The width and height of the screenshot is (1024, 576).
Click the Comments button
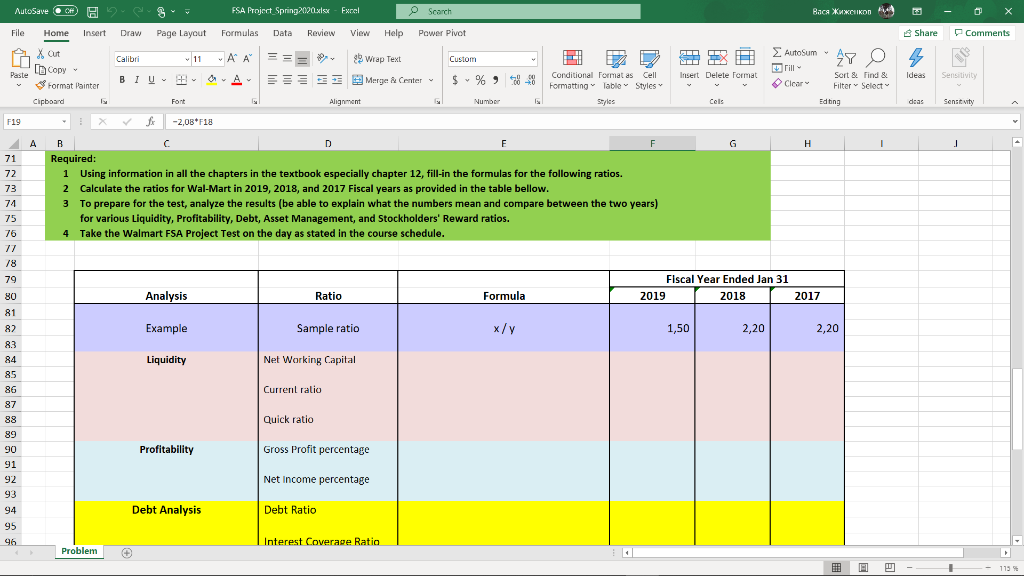982,33
